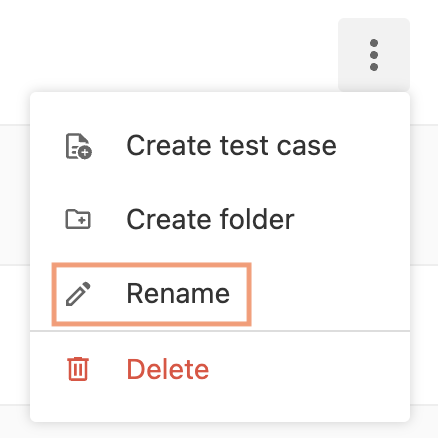Click the Create test case text label
Screen dimensions: 438x438
(x=231, y=146)
